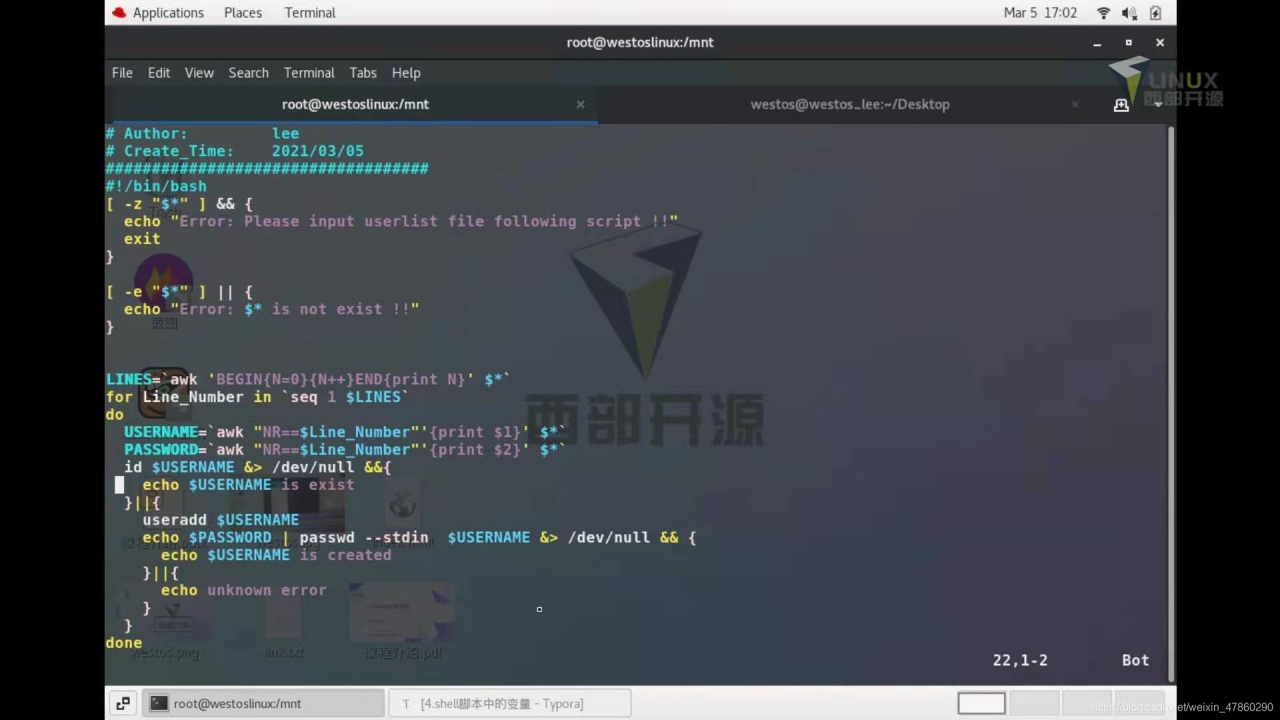1280x720 pixels.
Task: Select the first workspace in switcher
Action: (981, 703)
